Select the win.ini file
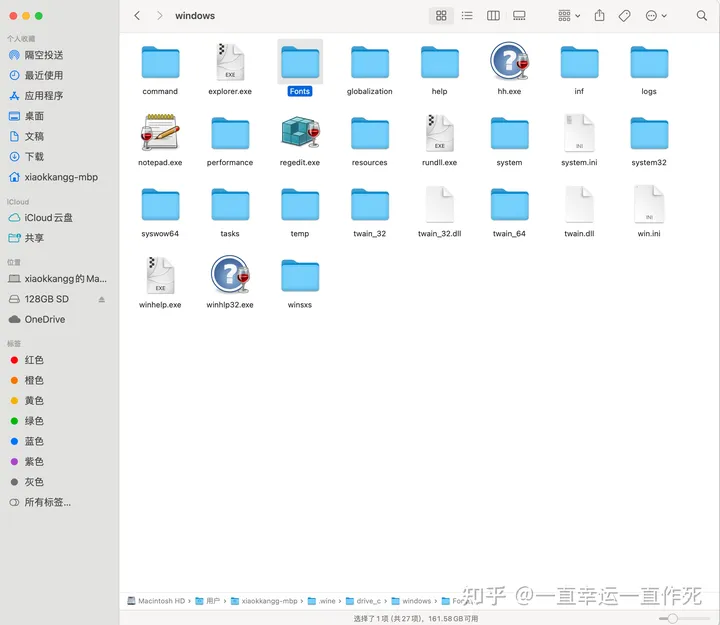 pyautogui.click(x=649, y=205)
